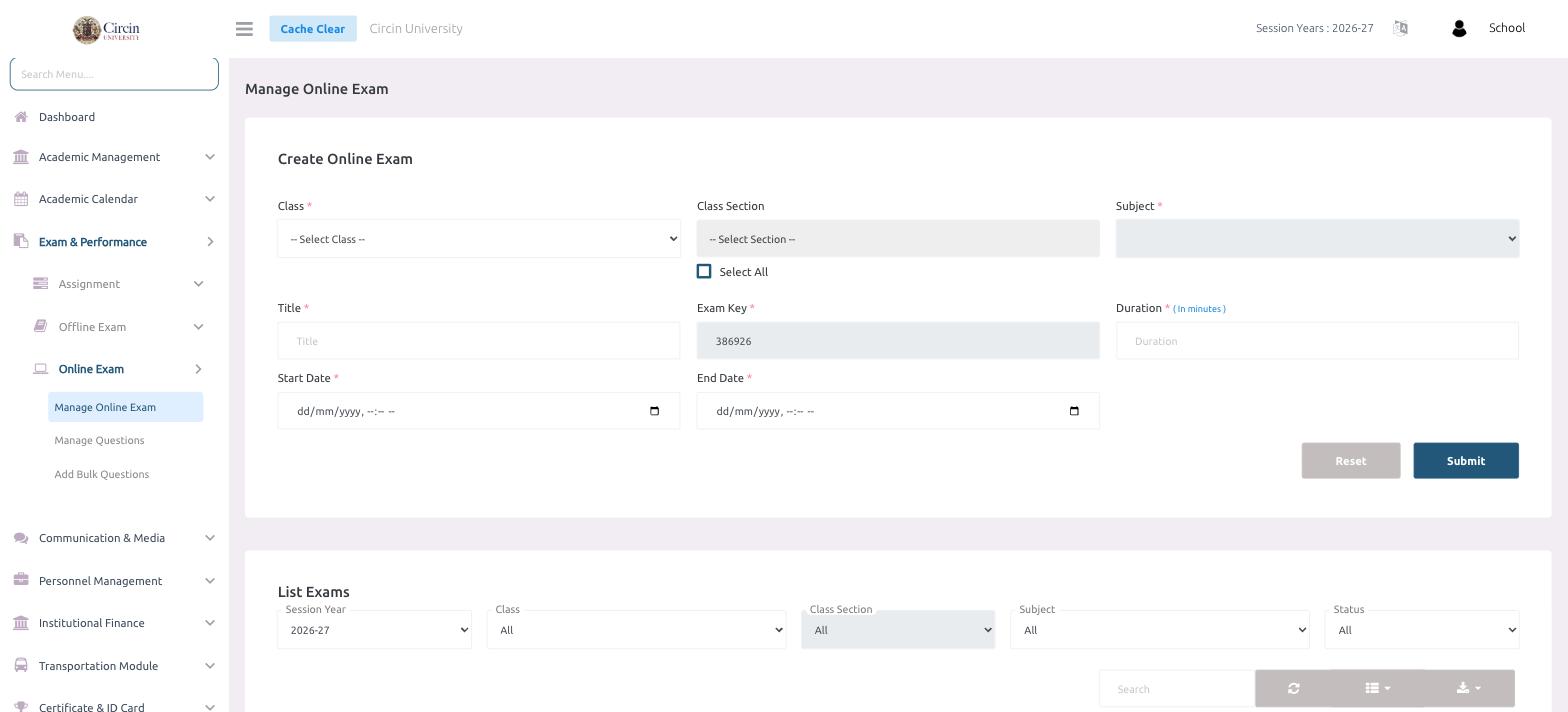Select Manage Online Exam menu item
The image size is (1568, 712).
coord(125,407)
